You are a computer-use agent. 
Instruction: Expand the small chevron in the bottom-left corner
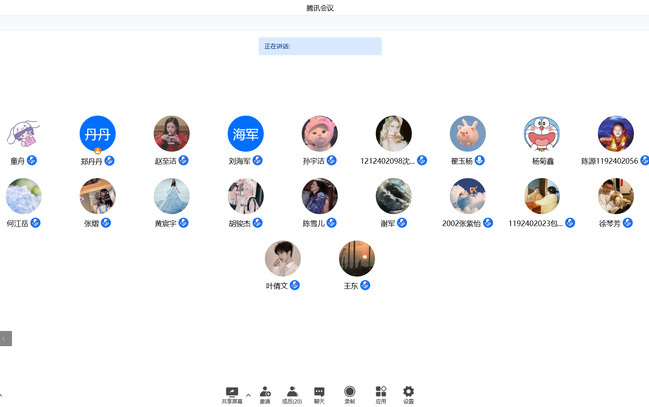(x=2, y=395)
